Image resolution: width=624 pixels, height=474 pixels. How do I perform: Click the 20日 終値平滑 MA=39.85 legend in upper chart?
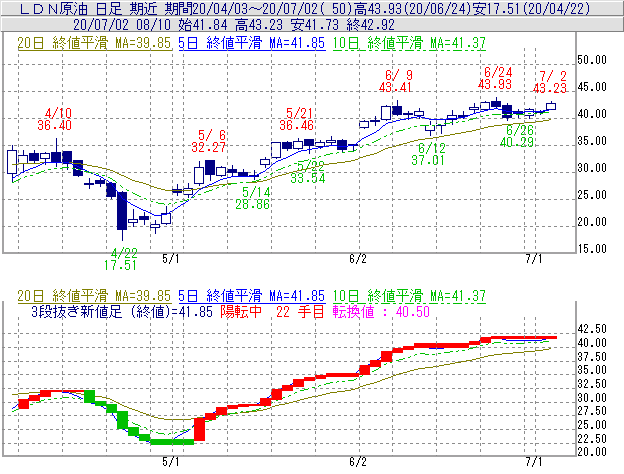click(x=94, y=43)
